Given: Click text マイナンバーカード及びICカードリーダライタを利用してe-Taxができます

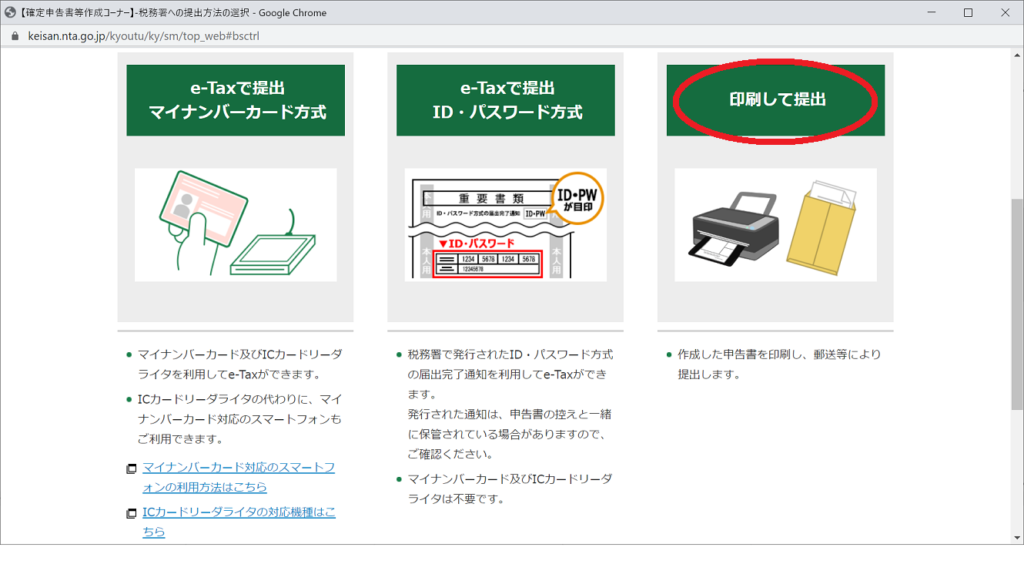Looking at the screenshot, I should click(240, 364).
